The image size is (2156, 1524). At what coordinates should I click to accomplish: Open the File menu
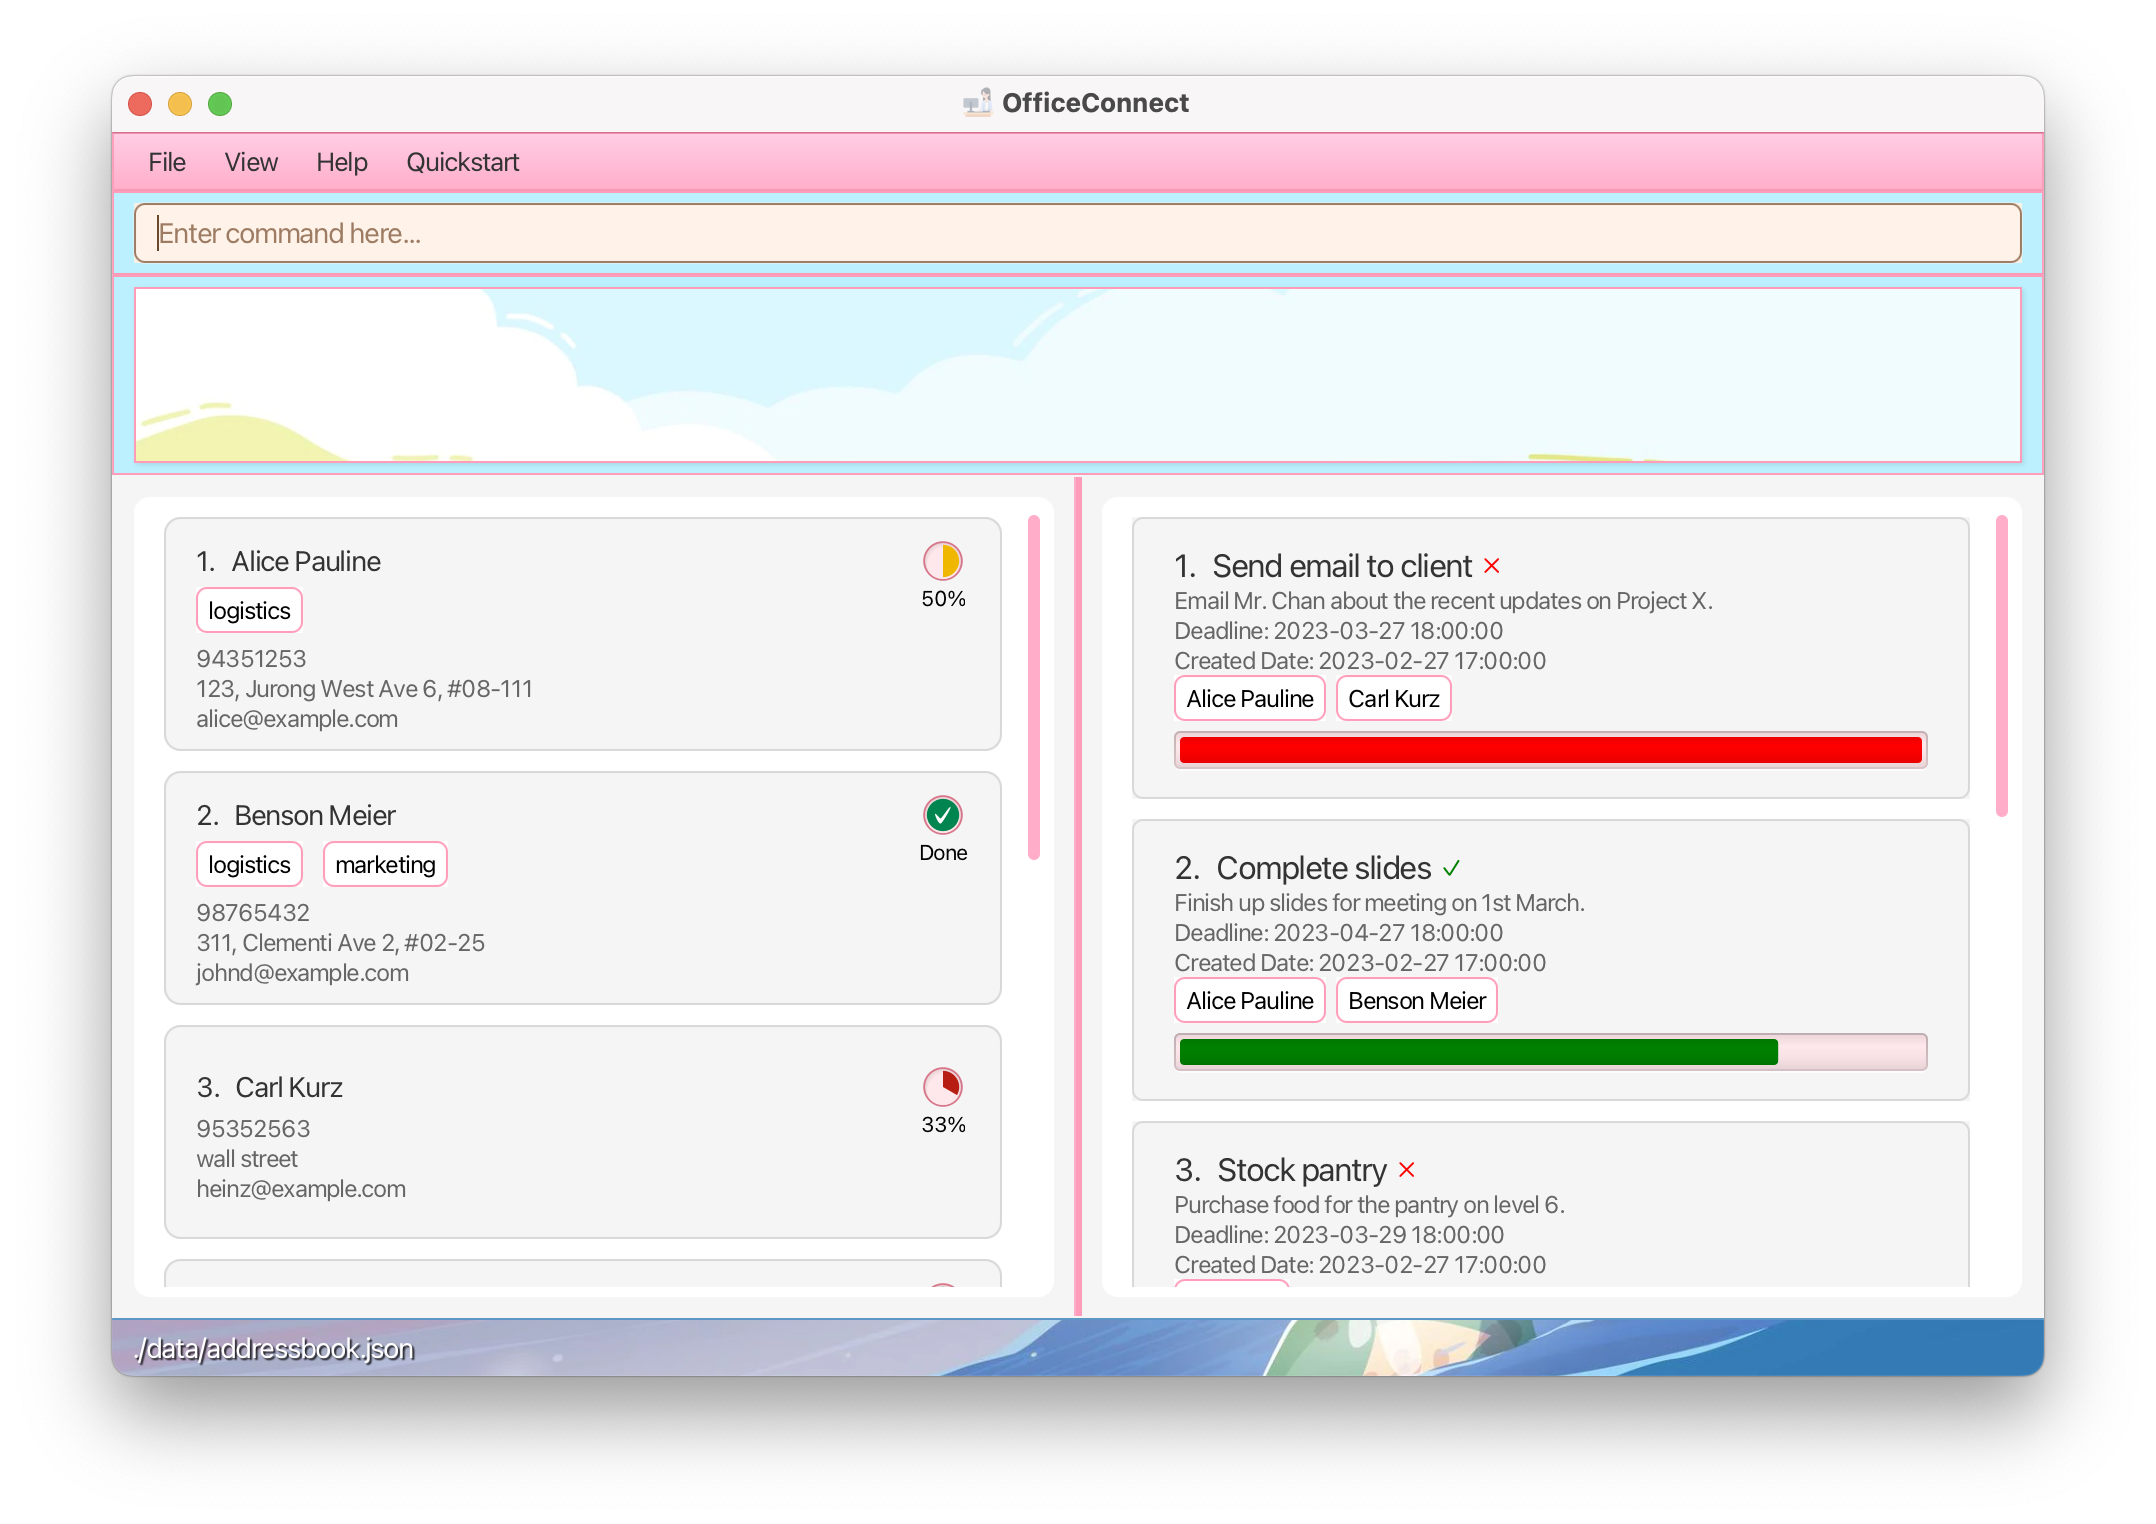tap(167, 162)
